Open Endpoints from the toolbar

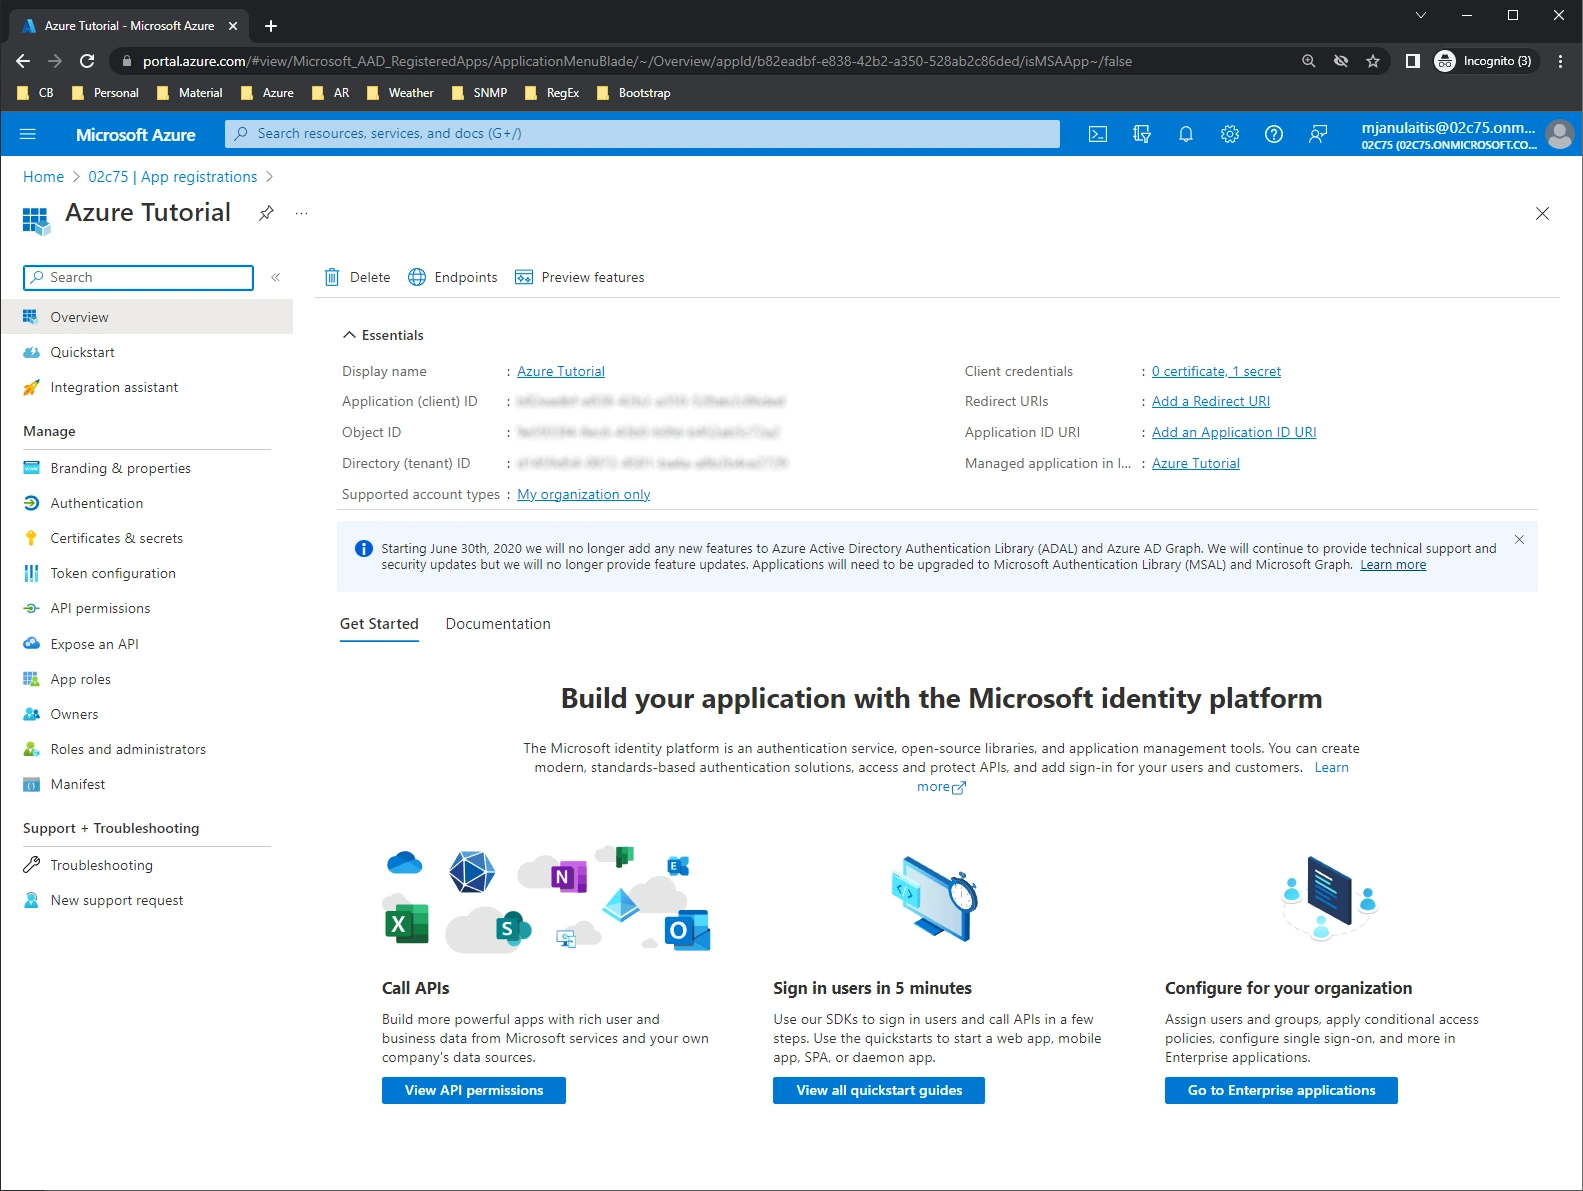452,277
